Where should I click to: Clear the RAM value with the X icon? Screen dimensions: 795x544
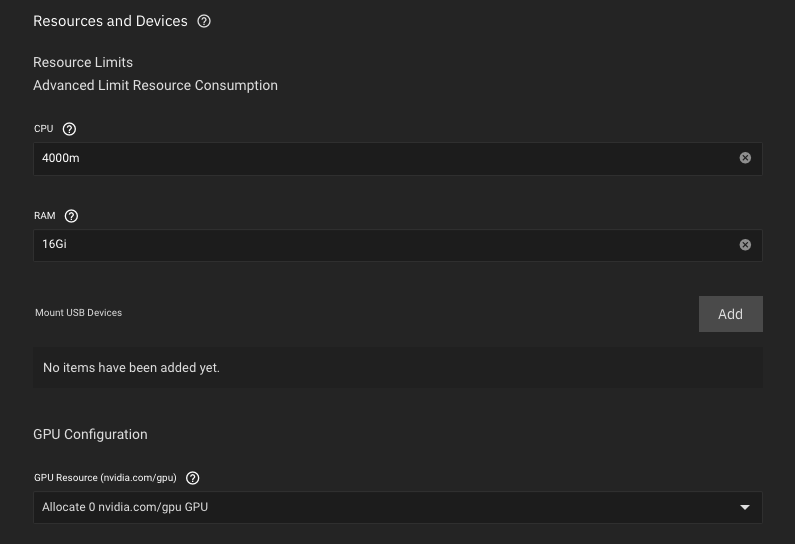coord(745,245)
